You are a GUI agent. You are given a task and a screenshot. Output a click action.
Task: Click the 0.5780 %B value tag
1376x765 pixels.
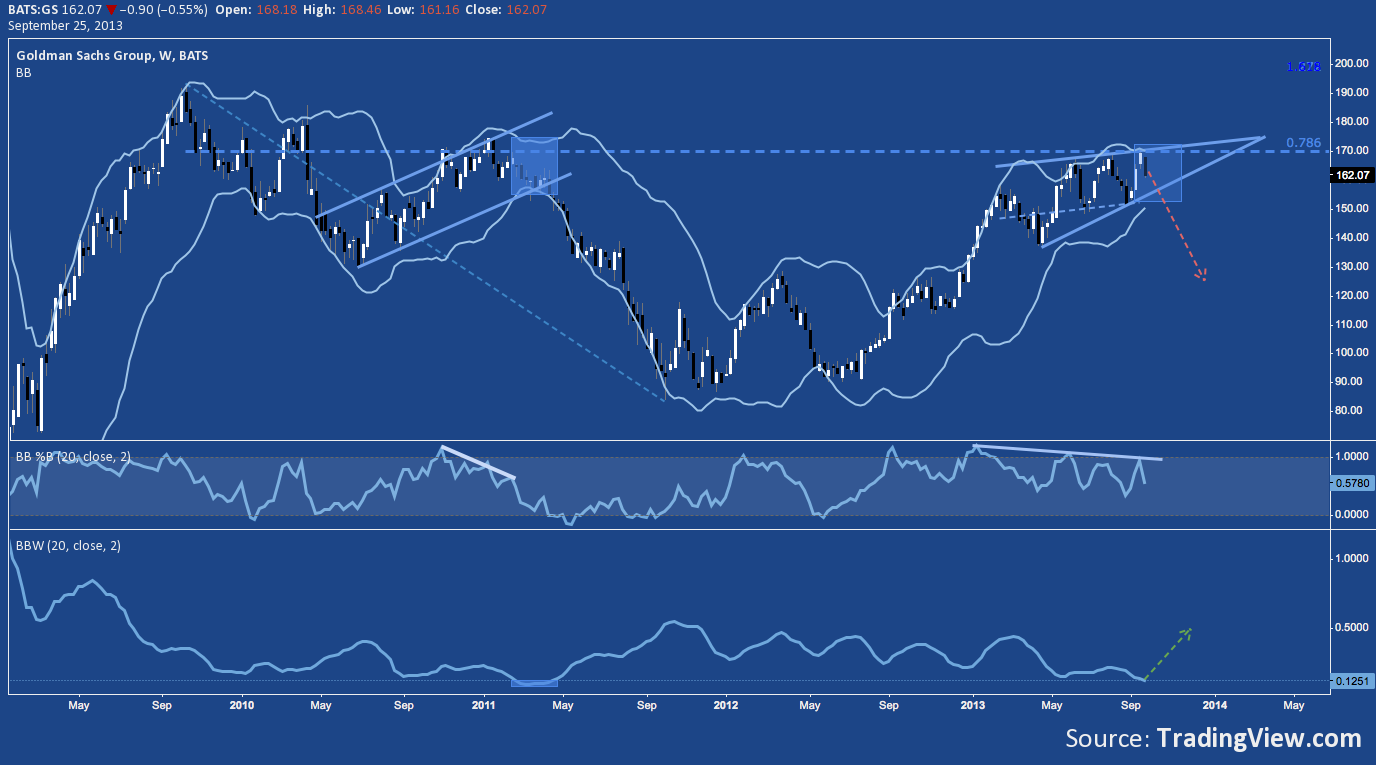pos(1351,484)
